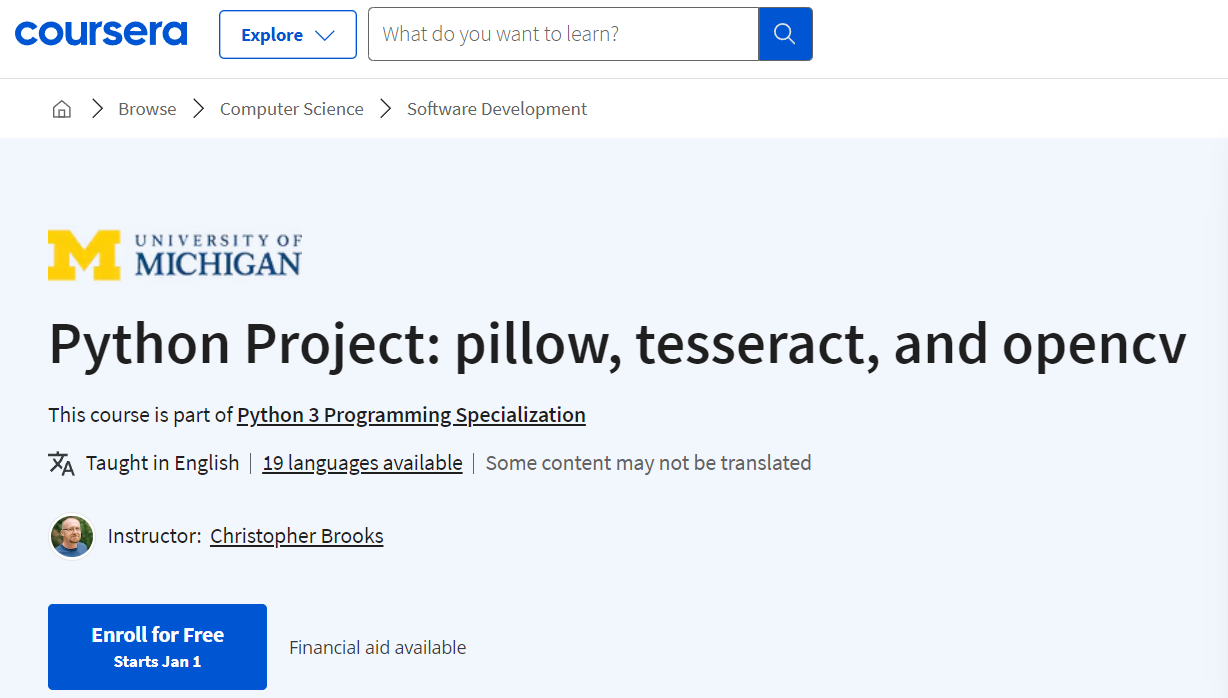Click the Financial aid available text

click(x=377, y=648)
